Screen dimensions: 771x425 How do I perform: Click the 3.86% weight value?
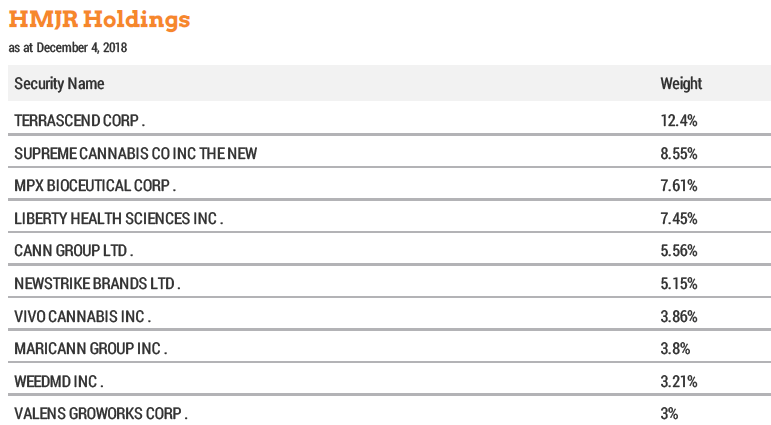pyautogui.click(x=678, y=316)
